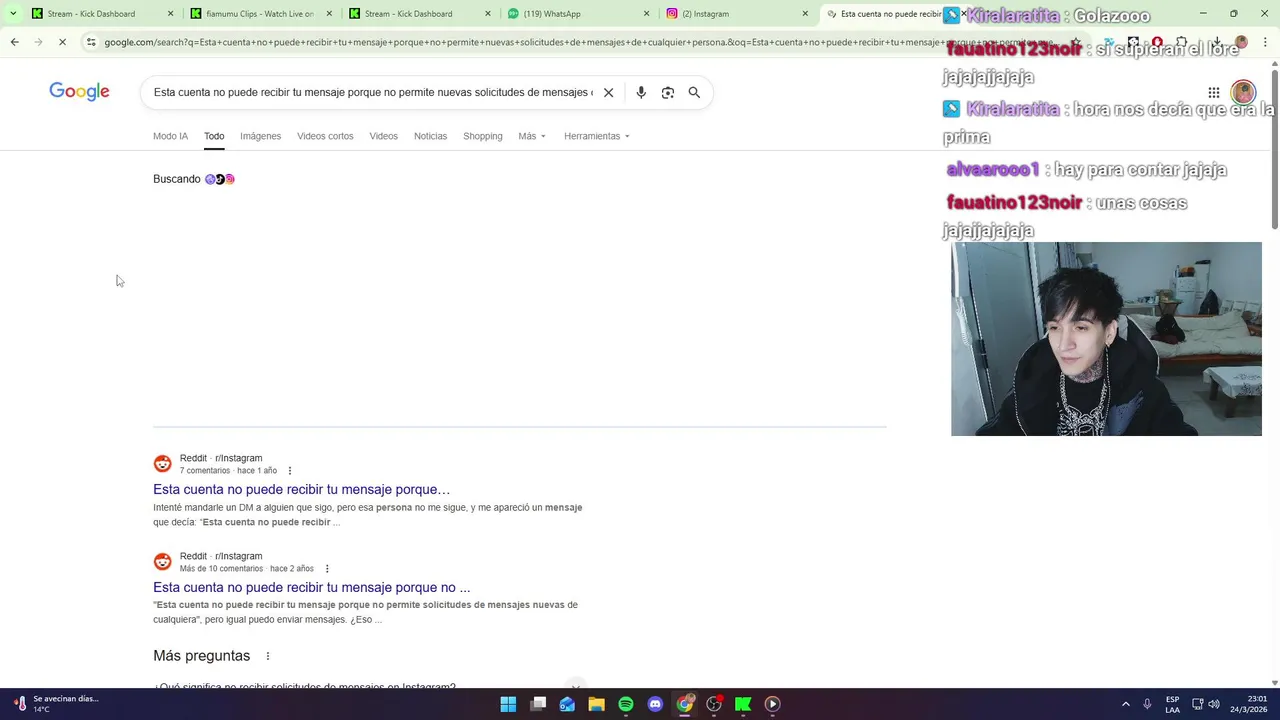Open the Google account avatar
This screenshot has height=720, width=1280.
1243,93
